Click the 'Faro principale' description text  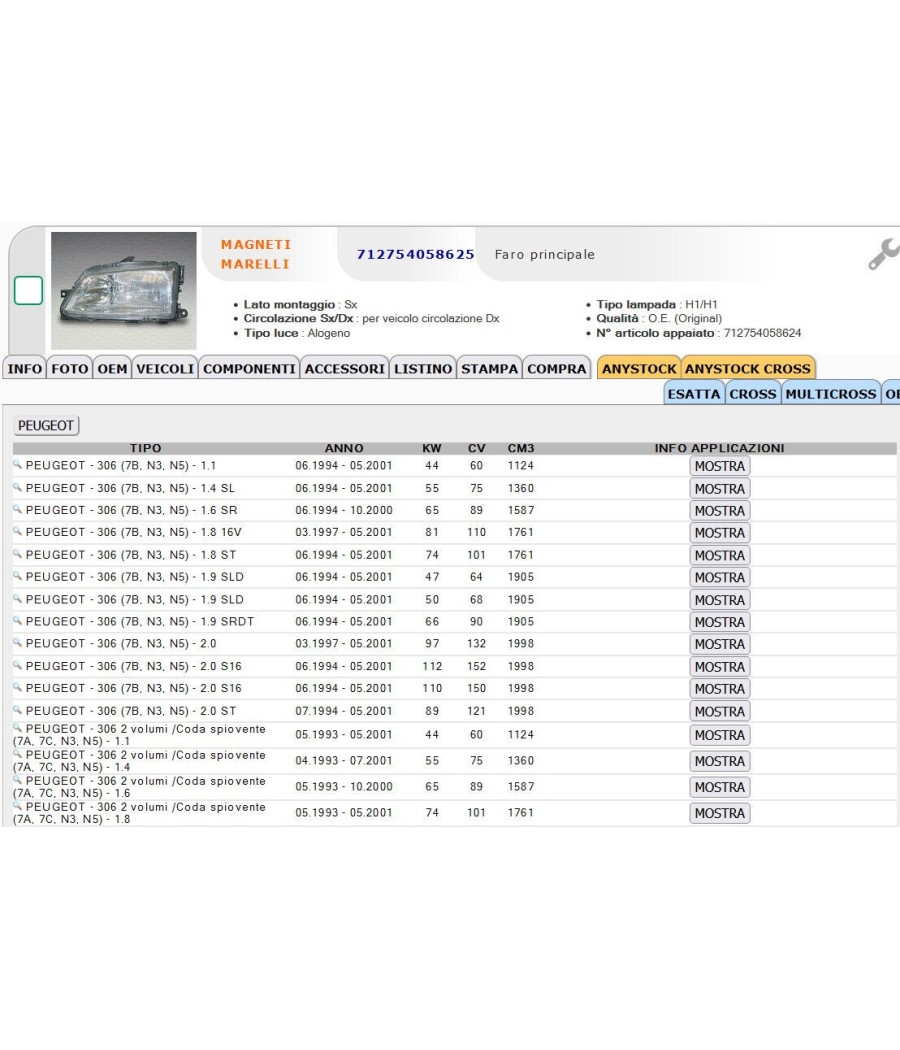point(544,254)
